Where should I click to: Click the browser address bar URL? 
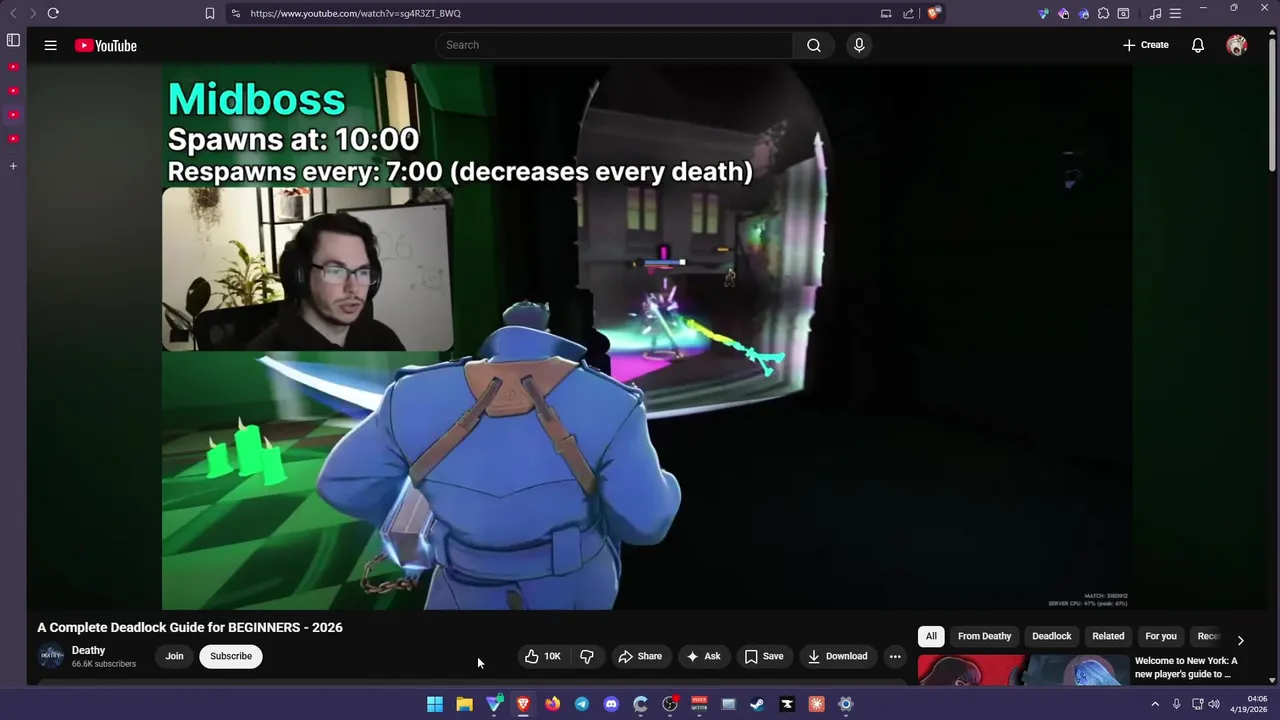[x=355, y=13]
